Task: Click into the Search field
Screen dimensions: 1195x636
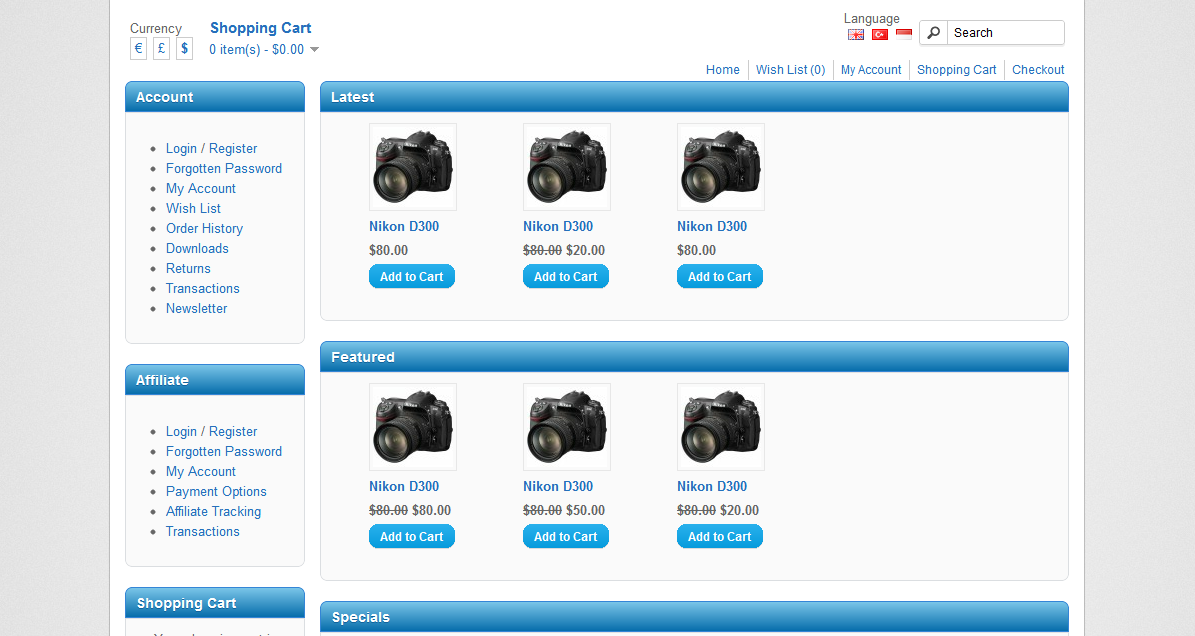Action: point(1005,33)
